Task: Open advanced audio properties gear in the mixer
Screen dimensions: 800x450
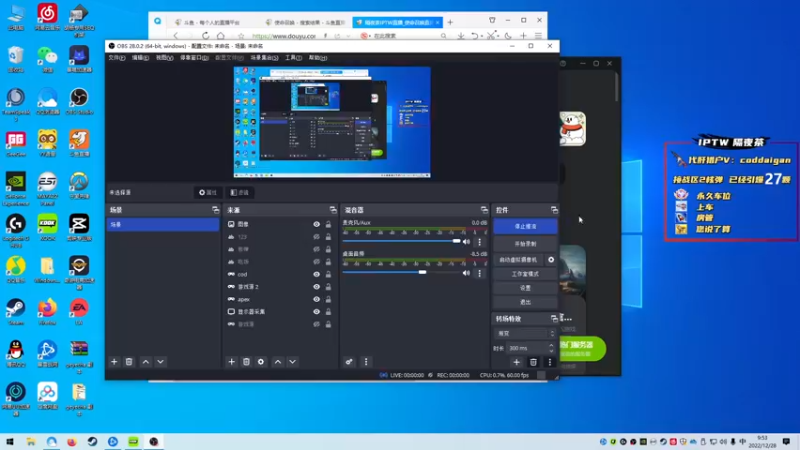Action: (349, 362)
